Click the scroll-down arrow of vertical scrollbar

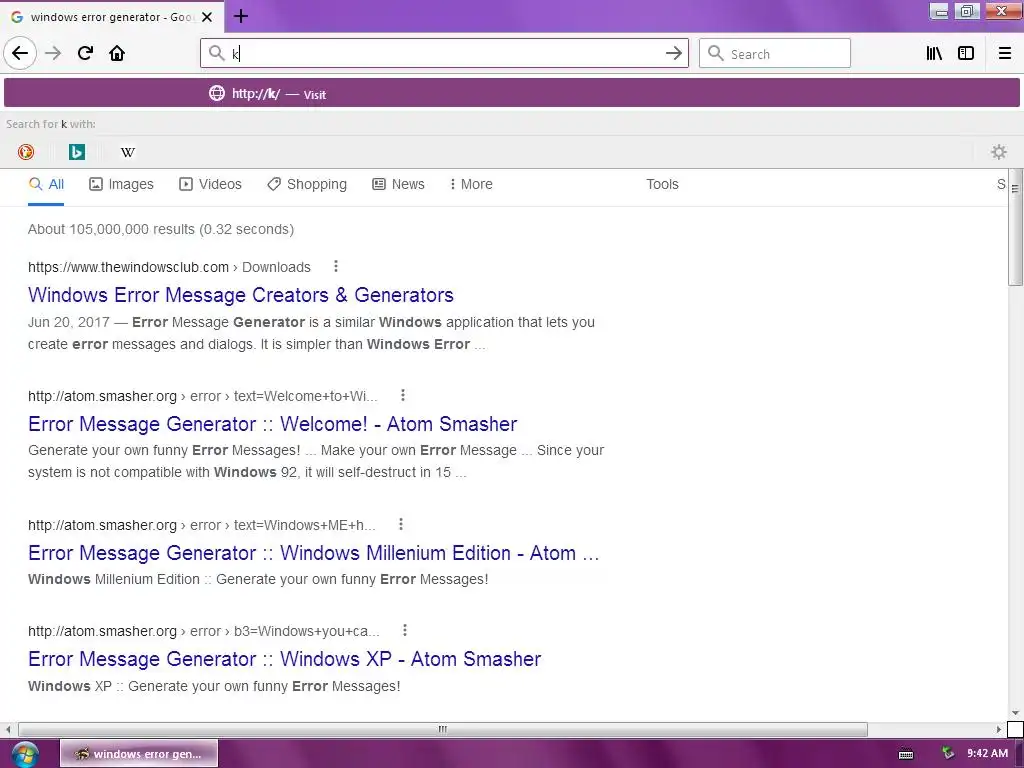coord(1015,713)
